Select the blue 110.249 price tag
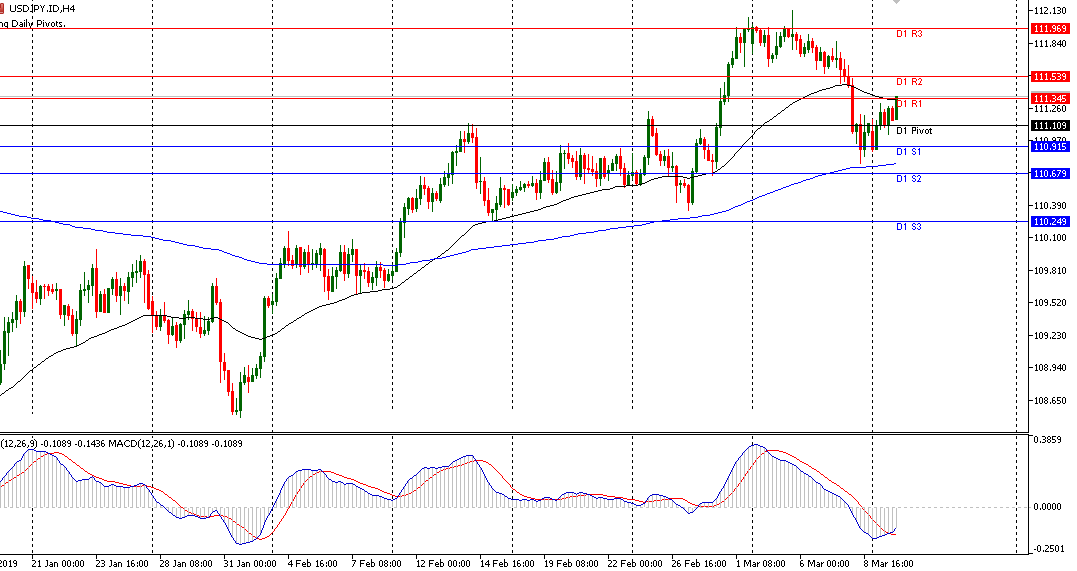 1050,222
